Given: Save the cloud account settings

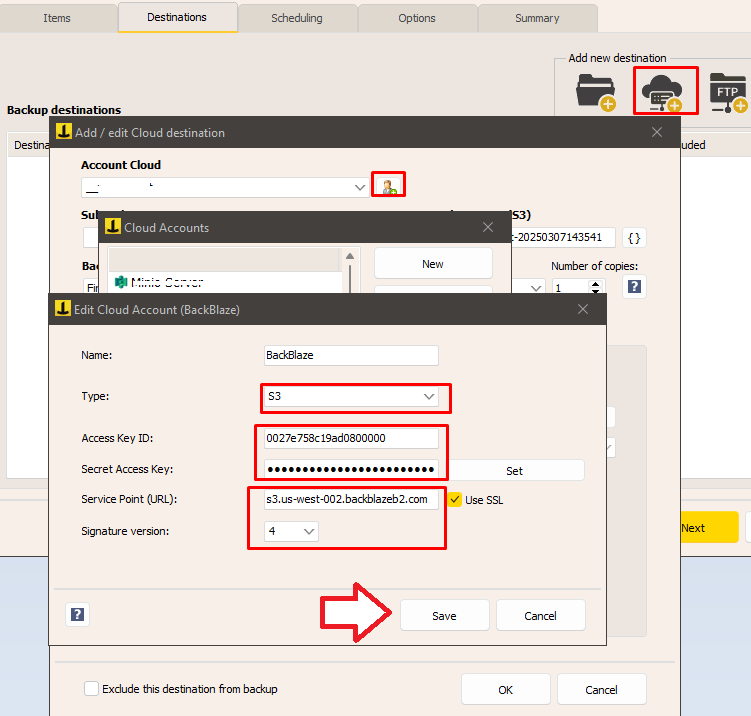Looking at the screenshot, I should [444, 615].
